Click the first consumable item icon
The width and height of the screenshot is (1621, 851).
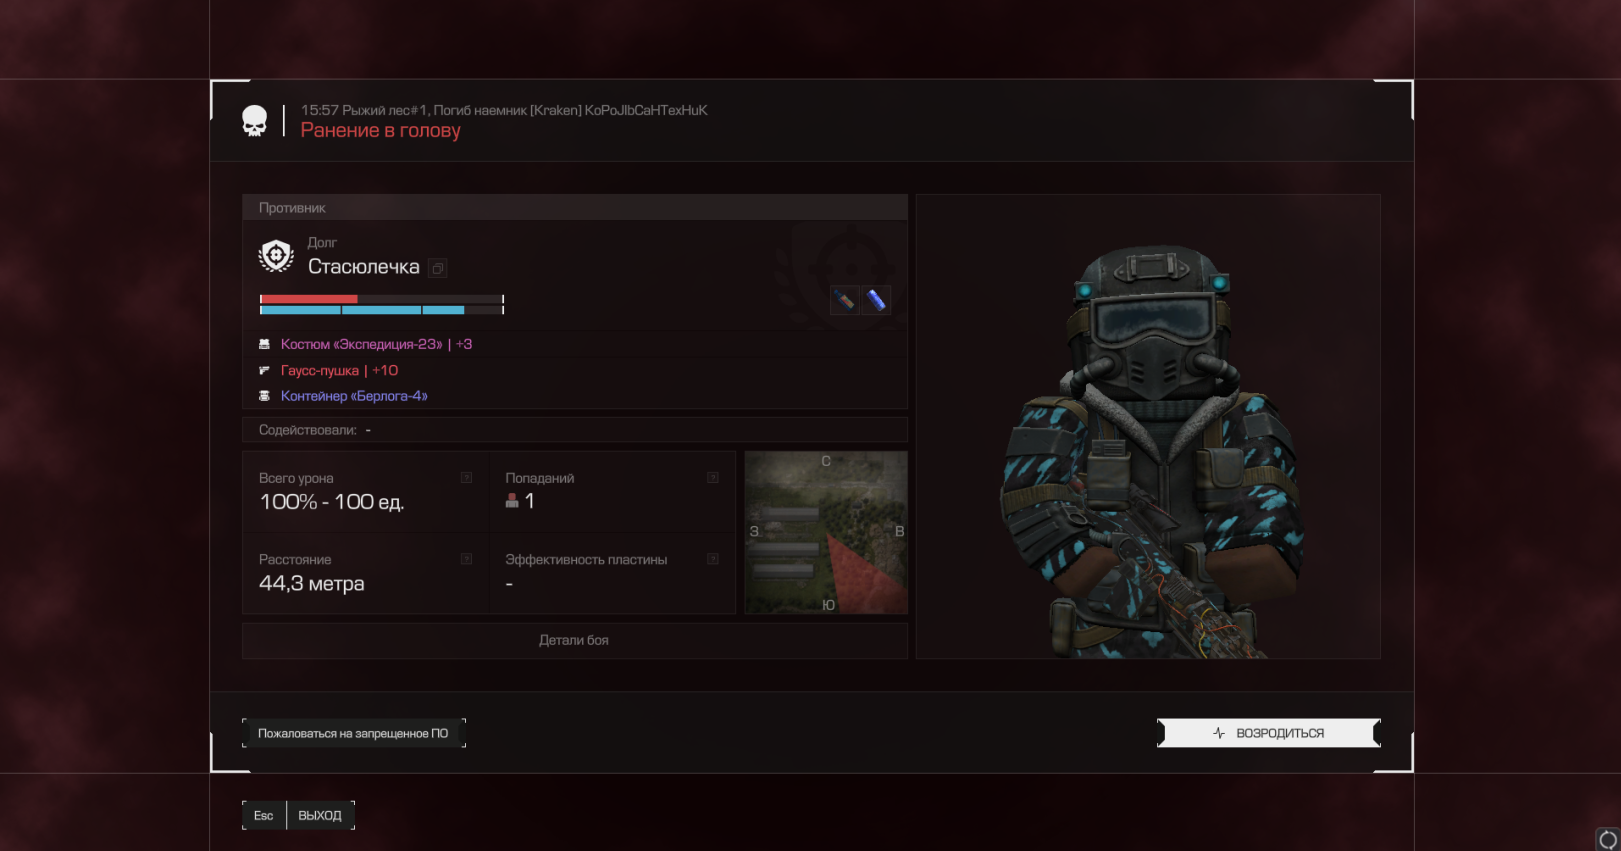click(x=845, y=300)
